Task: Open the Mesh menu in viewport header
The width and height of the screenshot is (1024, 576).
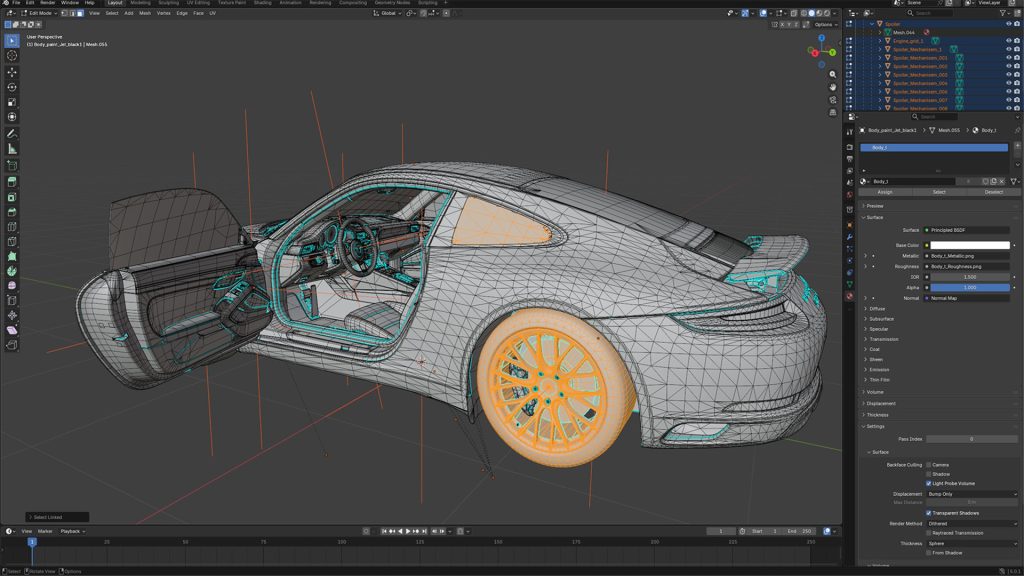Action: point(145,13)
